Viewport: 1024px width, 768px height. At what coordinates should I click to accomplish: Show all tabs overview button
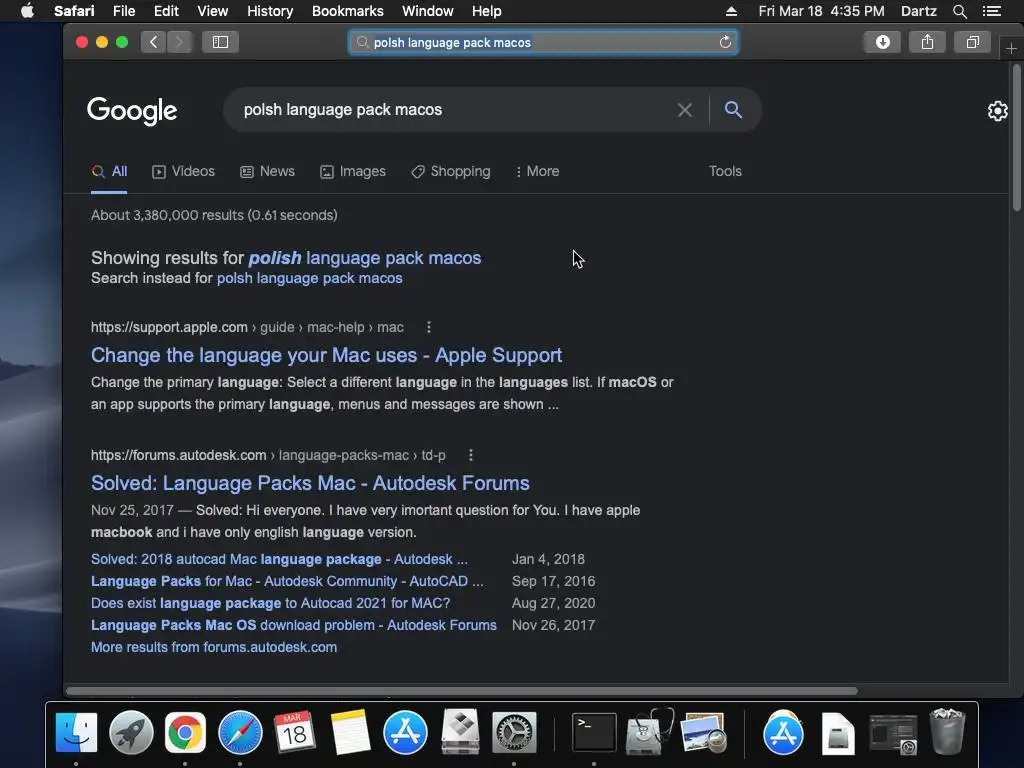[972, 42]
